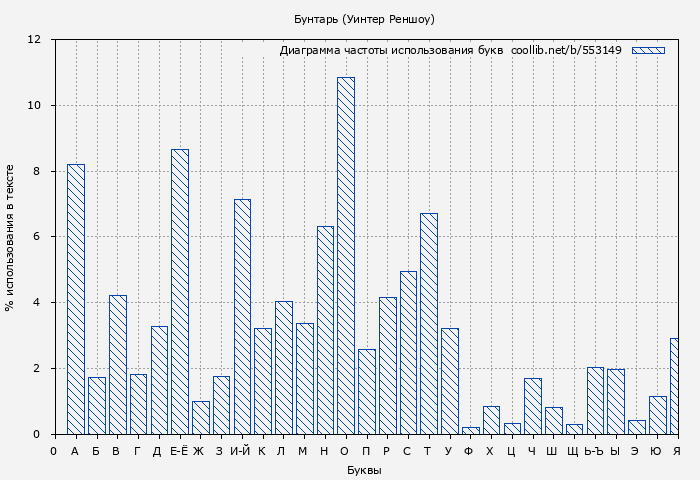Viewport: 700px width, 480px height.
Task: Click the y-axis tick label 12
Action: coord(34,40)
